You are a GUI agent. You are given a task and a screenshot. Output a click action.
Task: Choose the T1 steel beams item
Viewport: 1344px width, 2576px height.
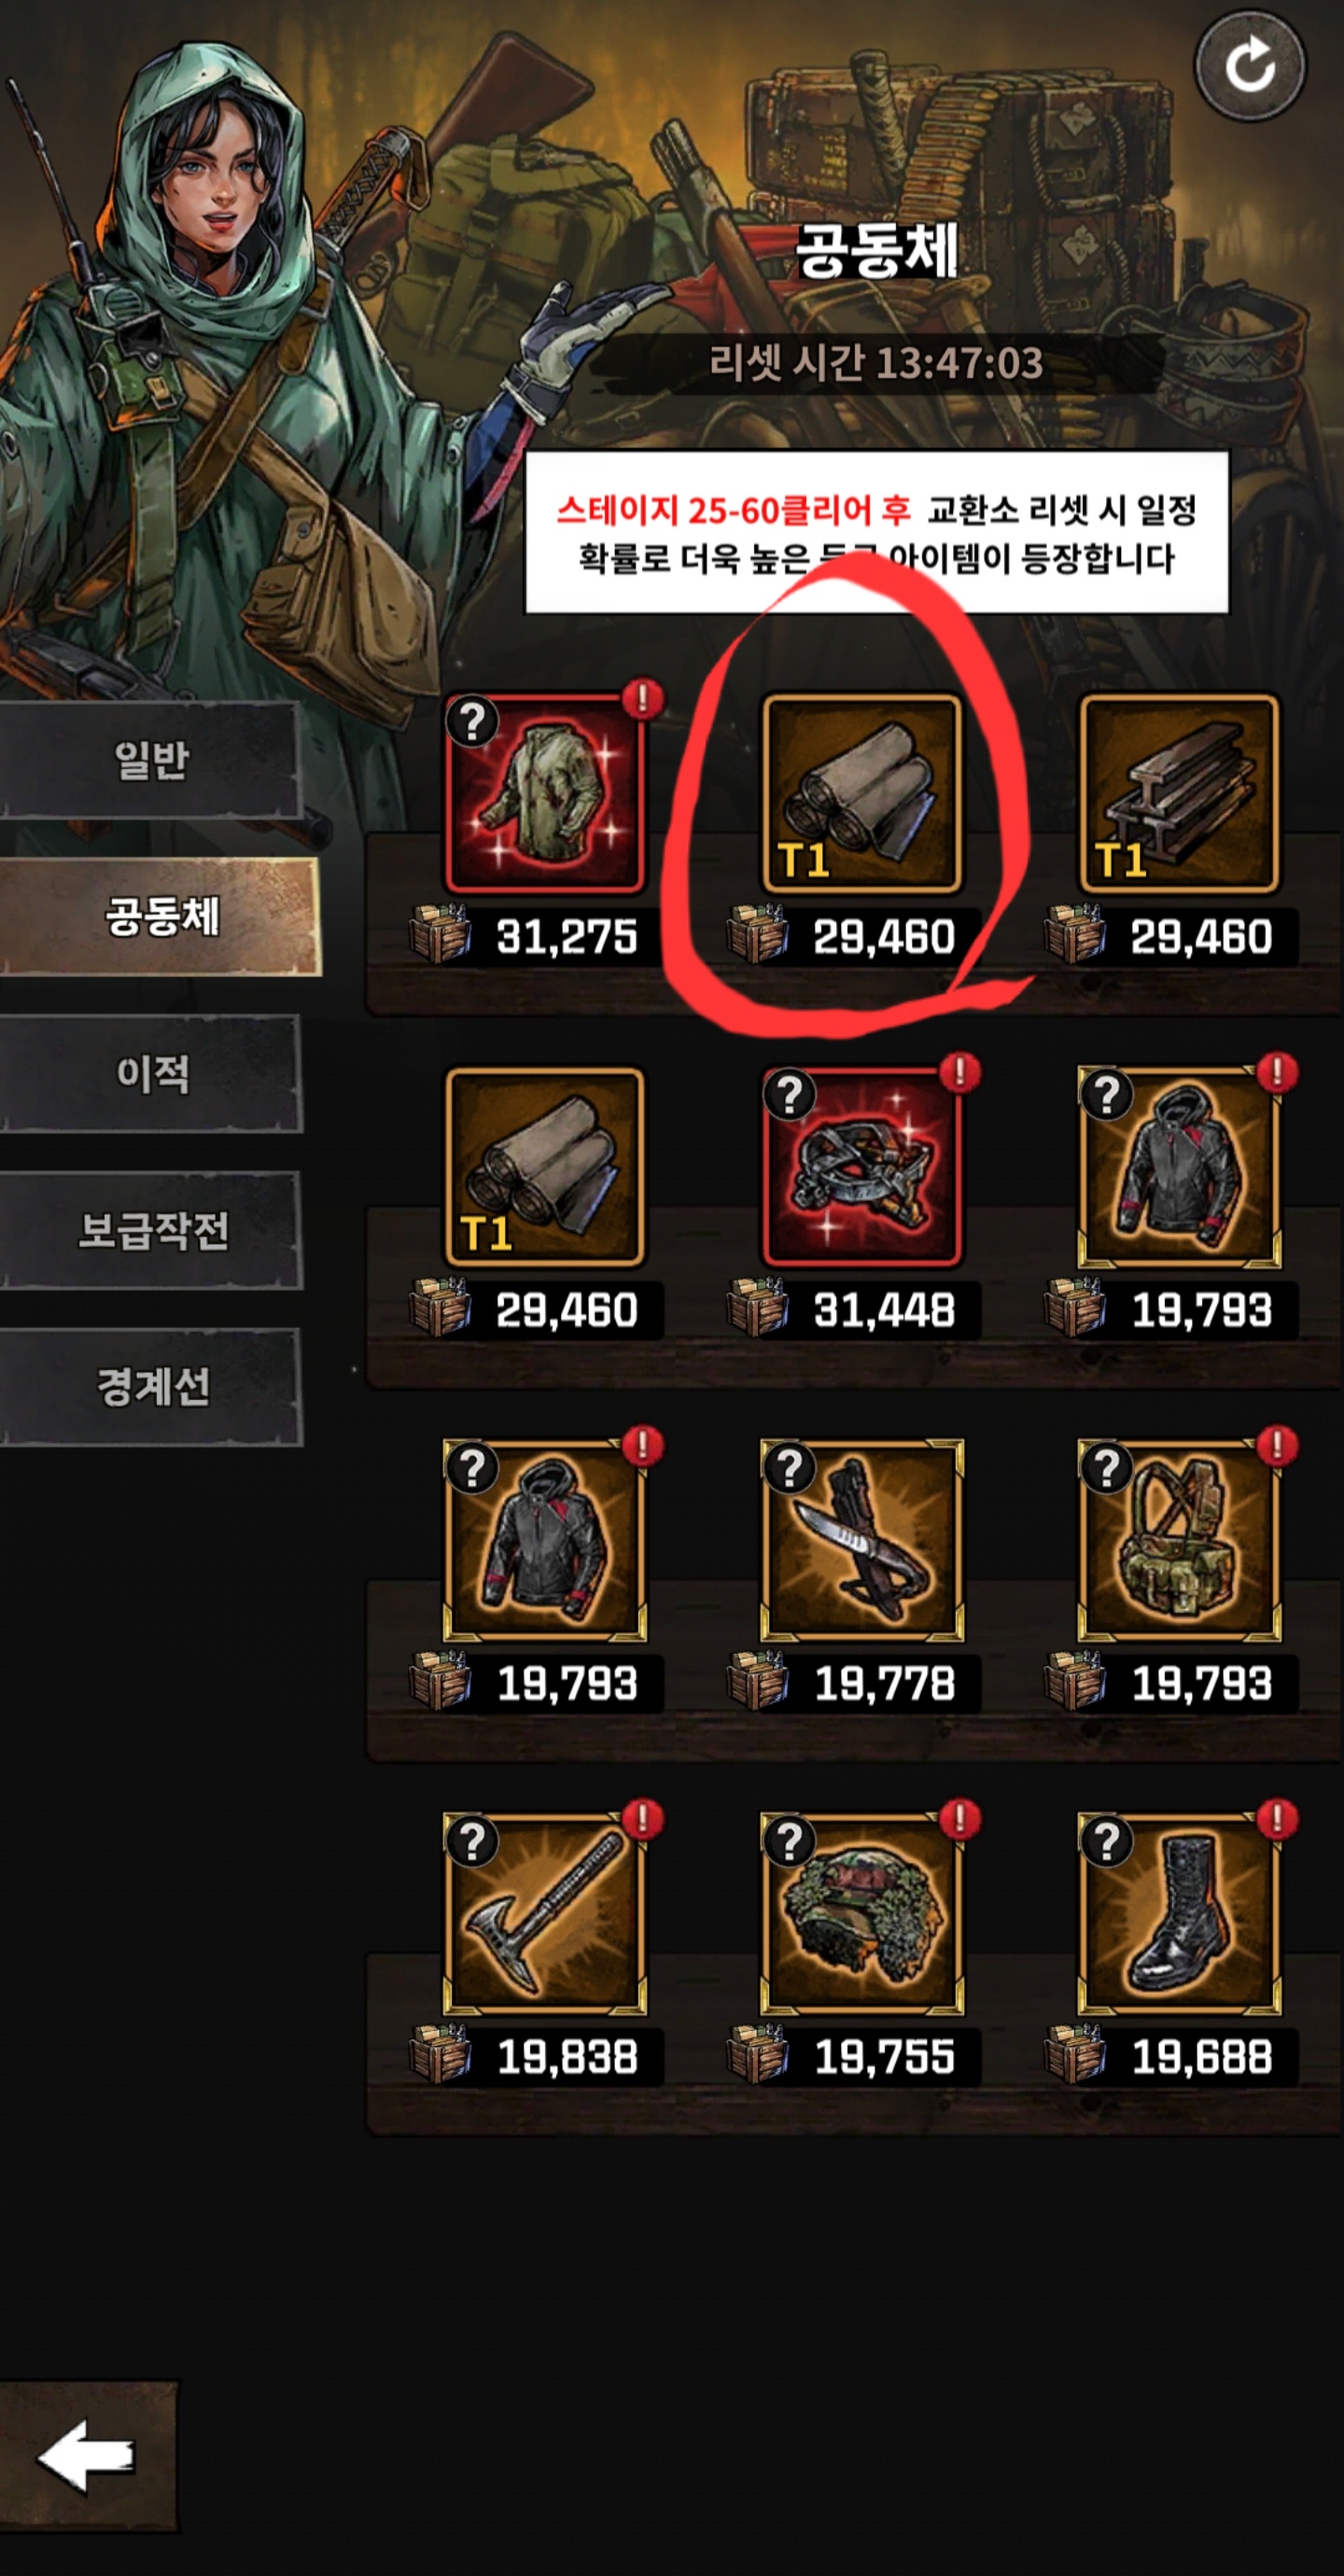point(1179,793)
